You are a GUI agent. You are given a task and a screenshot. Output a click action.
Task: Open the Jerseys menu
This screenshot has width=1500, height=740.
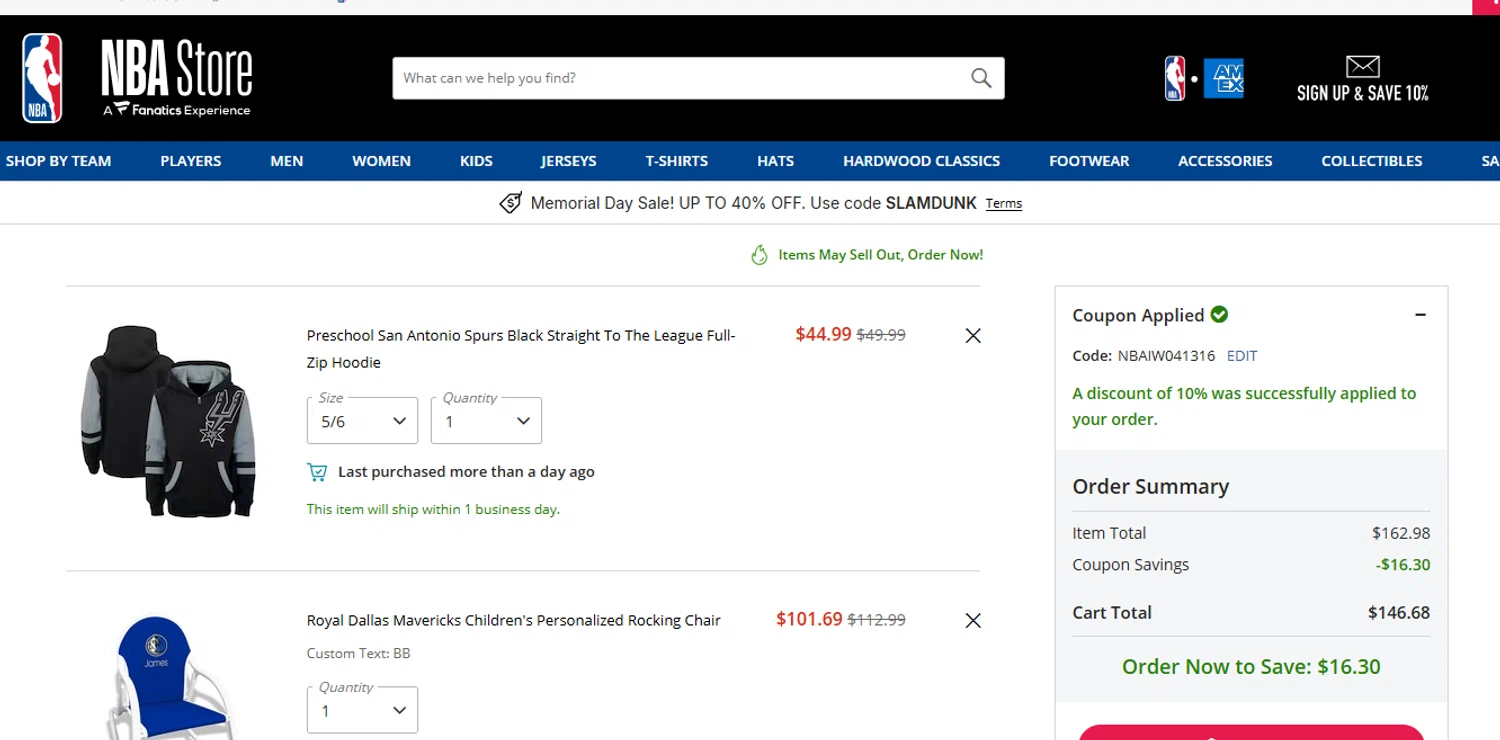[x=568, y=161]
